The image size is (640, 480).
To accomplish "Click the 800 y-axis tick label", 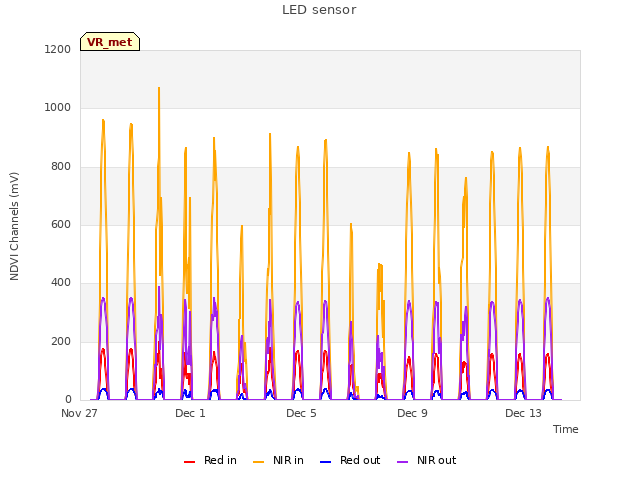I will [x=61, y=166].
